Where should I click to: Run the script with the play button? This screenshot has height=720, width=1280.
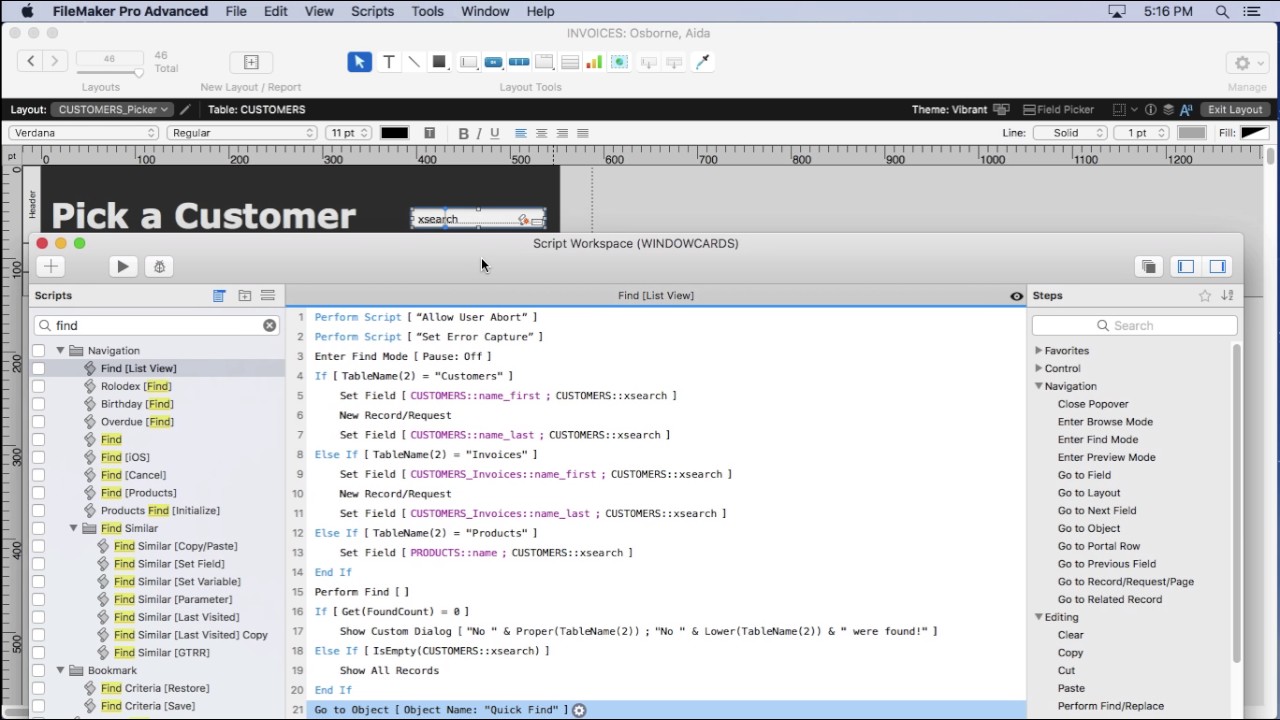click(x=123, y=266)
